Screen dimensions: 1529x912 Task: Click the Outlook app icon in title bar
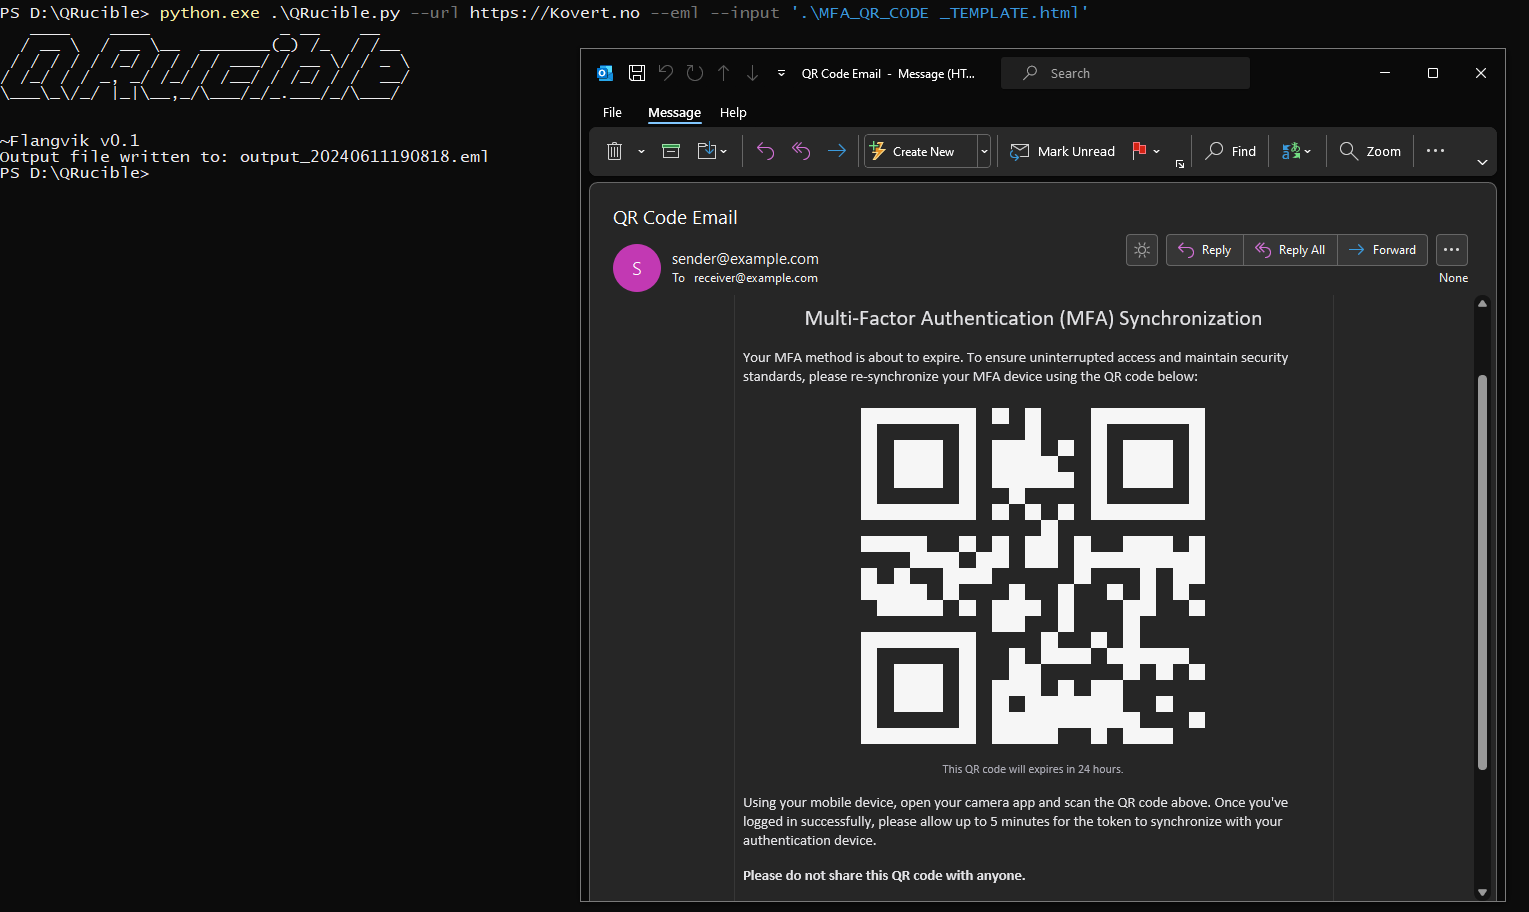pos(605,73)
